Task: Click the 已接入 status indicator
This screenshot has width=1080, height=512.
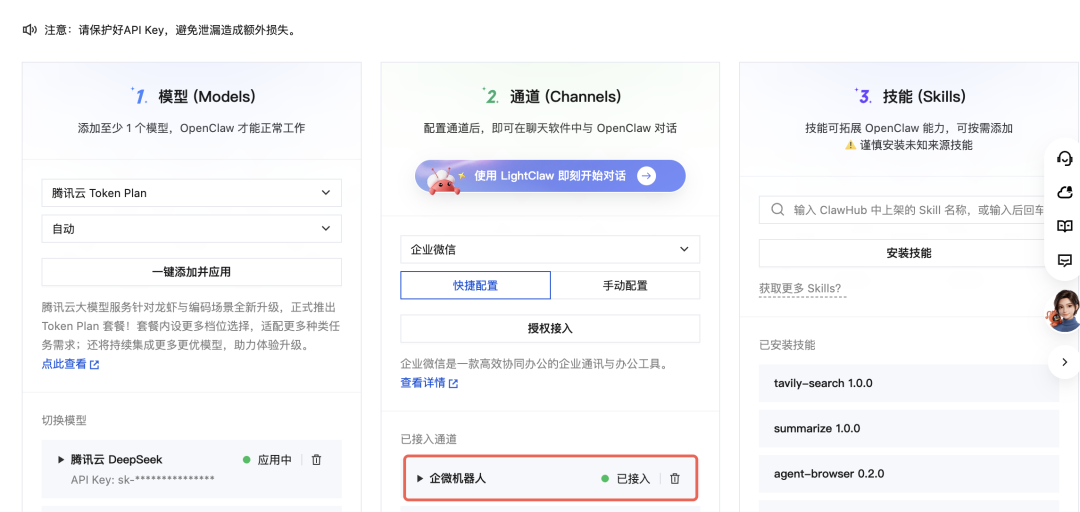Action: tap(625, 478)
